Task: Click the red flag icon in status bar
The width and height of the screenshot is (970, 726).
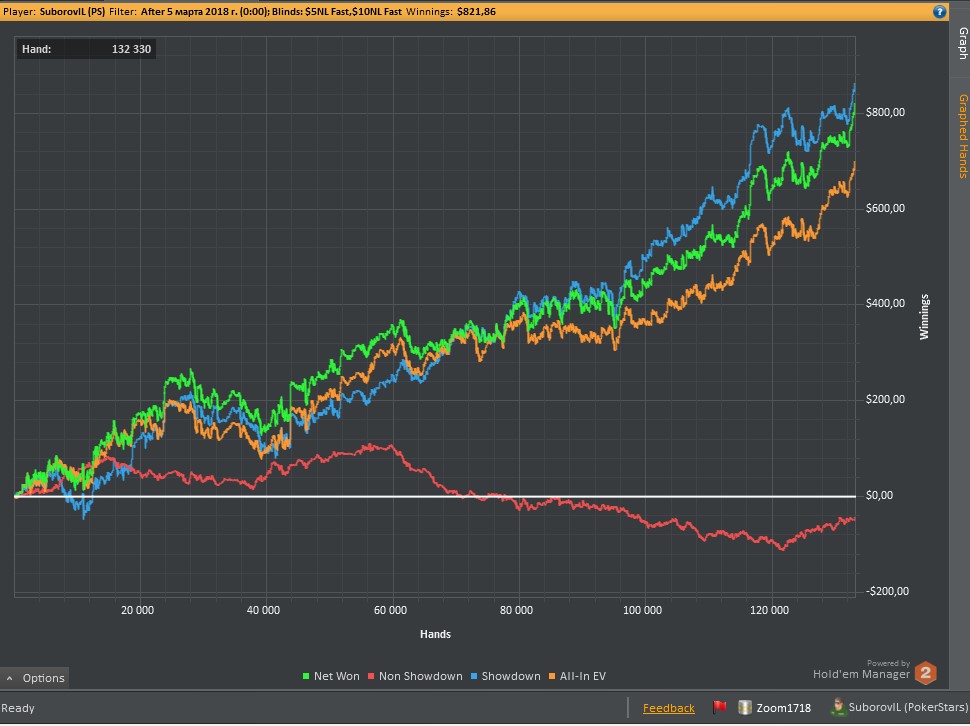Action: coord(719,708)
